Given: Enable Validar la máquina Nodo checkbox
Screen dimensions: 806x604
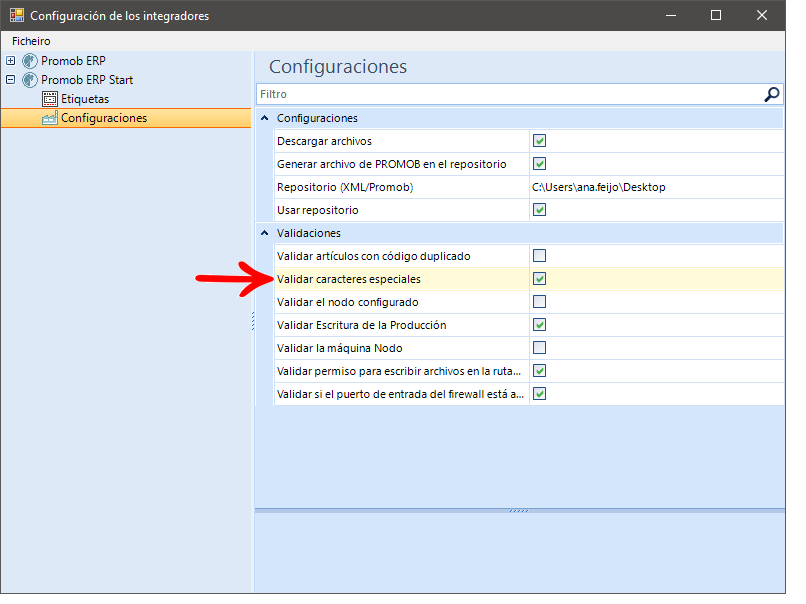Looking at the screenshot, I should point(539,347).
